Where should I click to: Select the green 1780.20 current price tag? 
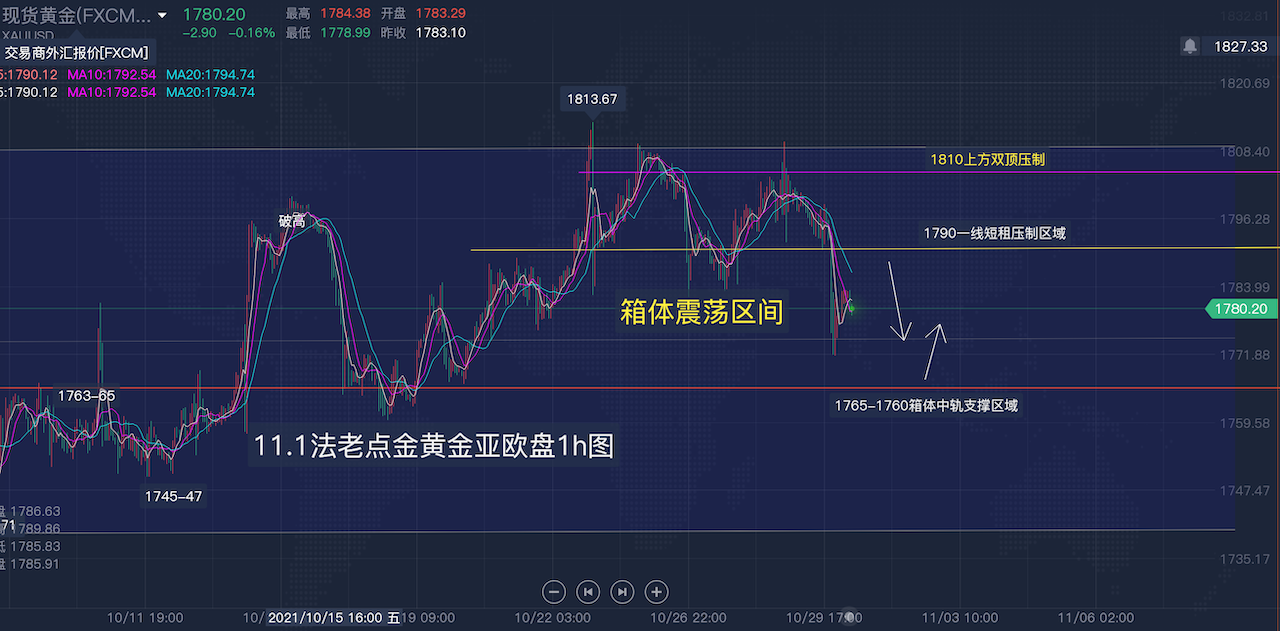click(x=1242, y=309)
